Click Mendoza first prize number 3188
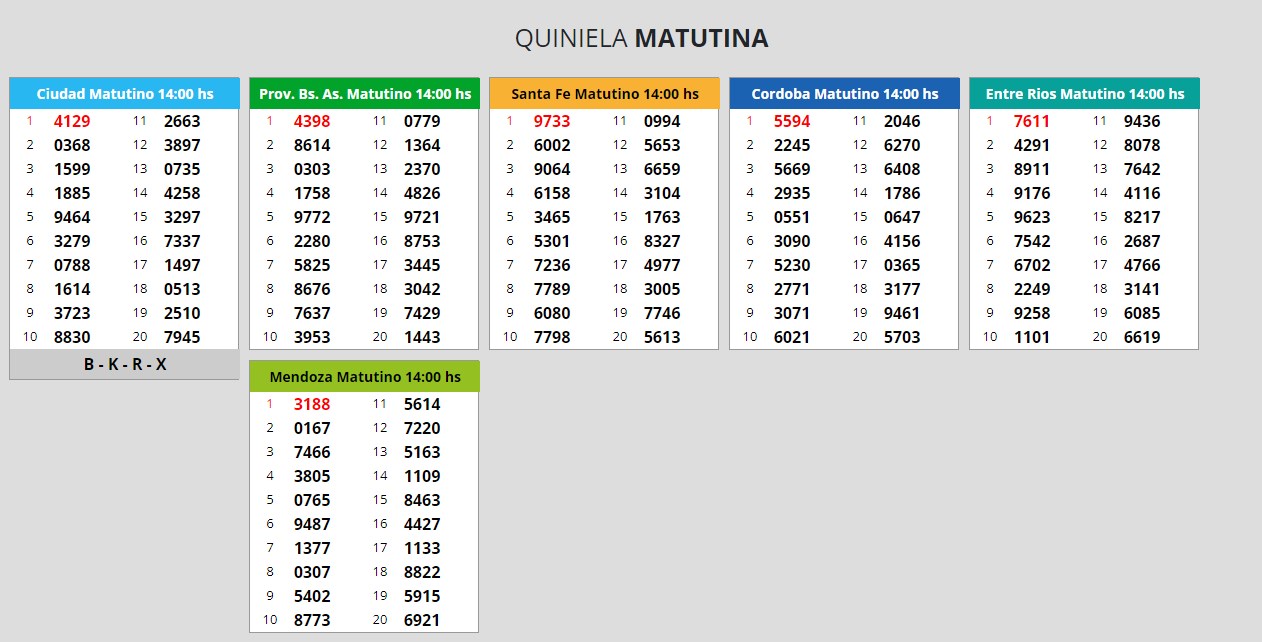The height and width of the screenshot is (642, 1262). coord(312,404)
